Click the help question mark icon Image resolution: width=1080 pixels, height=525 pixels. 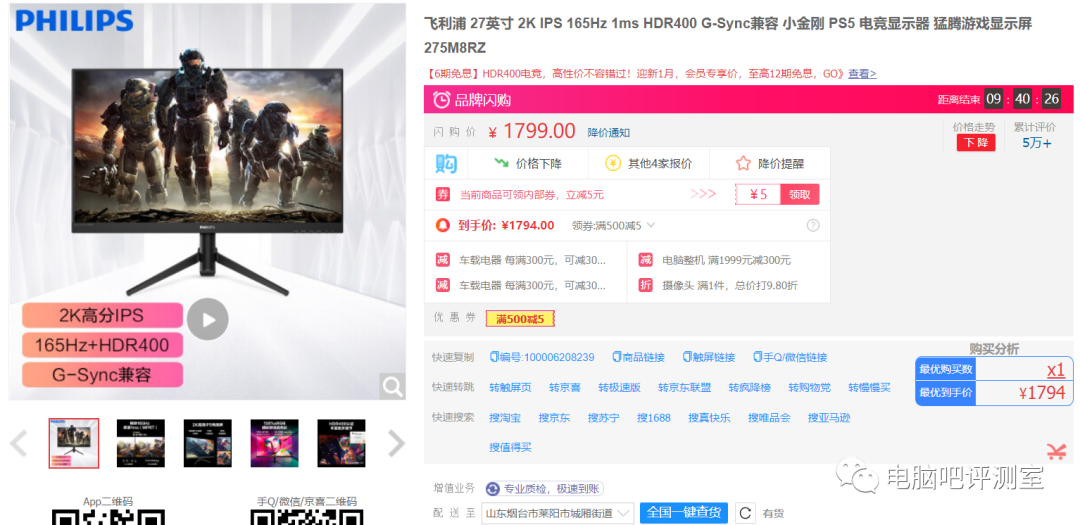click(813, 225)
